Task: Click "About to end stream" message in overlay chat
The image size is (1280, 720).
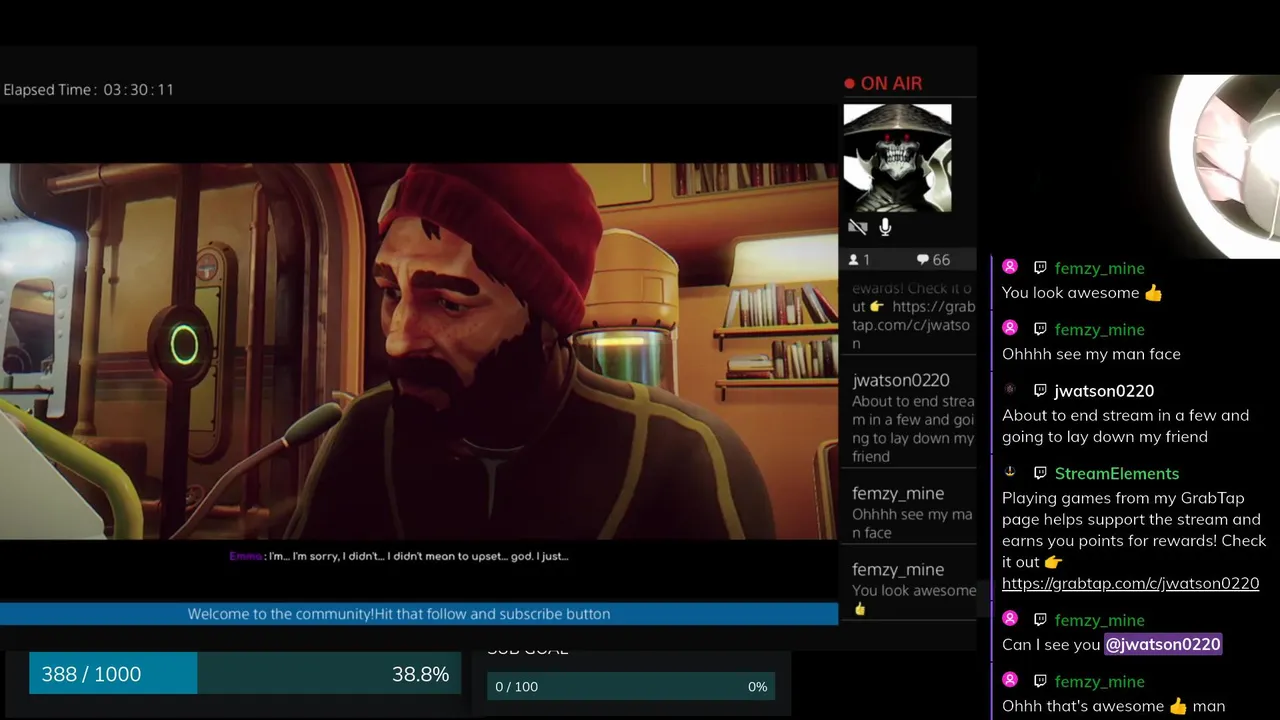Action: 1125,426
